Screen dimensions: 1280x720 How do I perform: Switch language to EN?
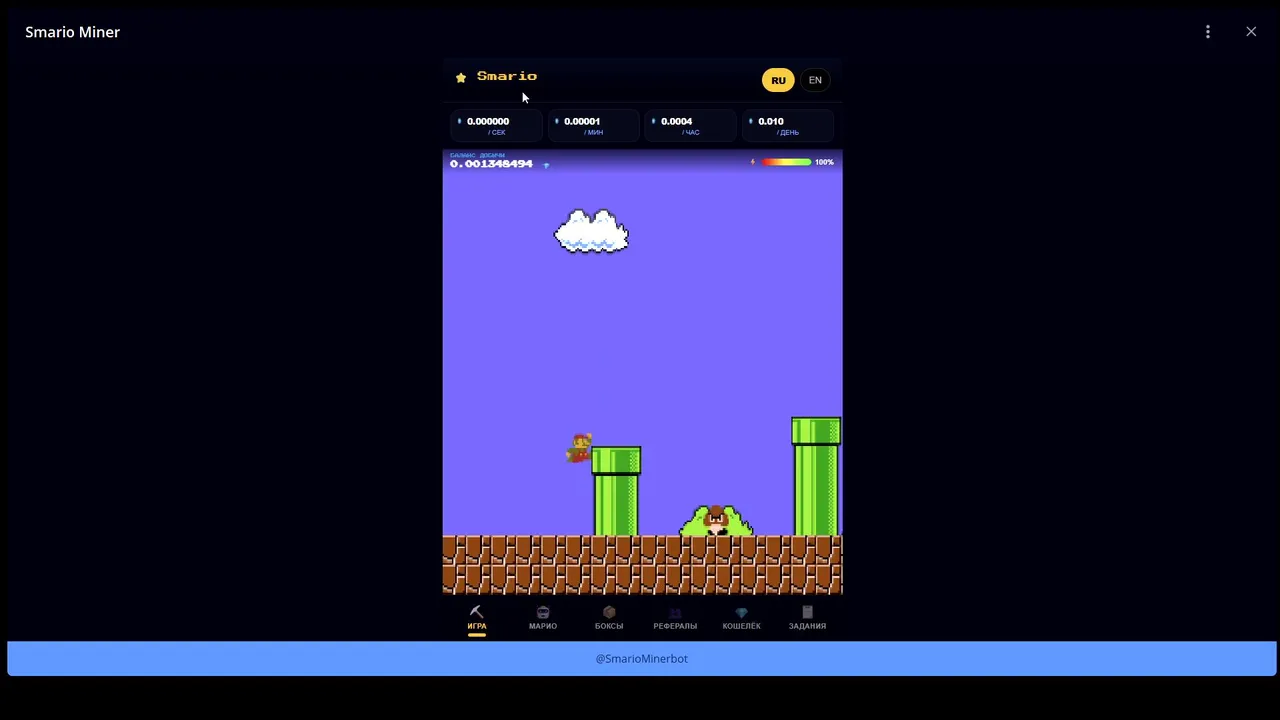[x=815, y=80]
